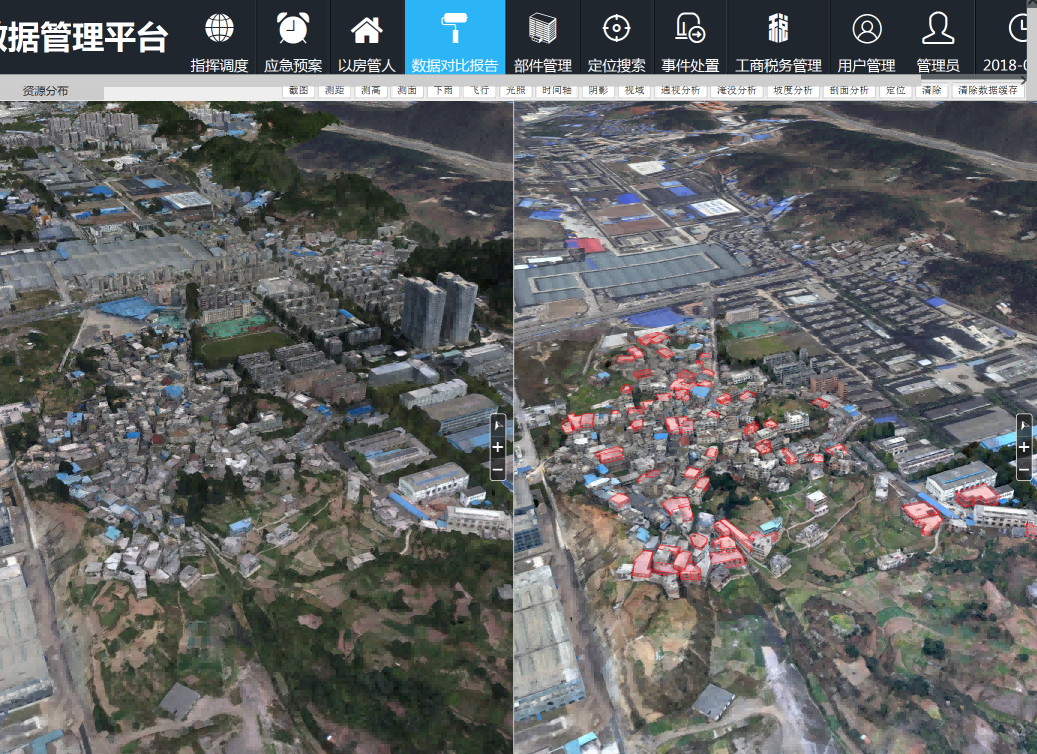Click the 视域 viewshed button
The height and width of the screenshot is (754, 1037).
click(x=634, y=91)
